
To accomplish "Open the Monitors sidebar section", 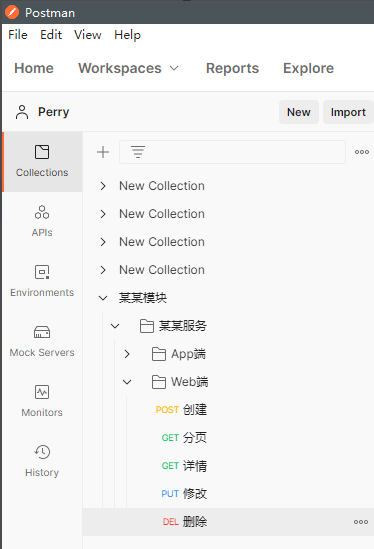I will tap(42, 402).
